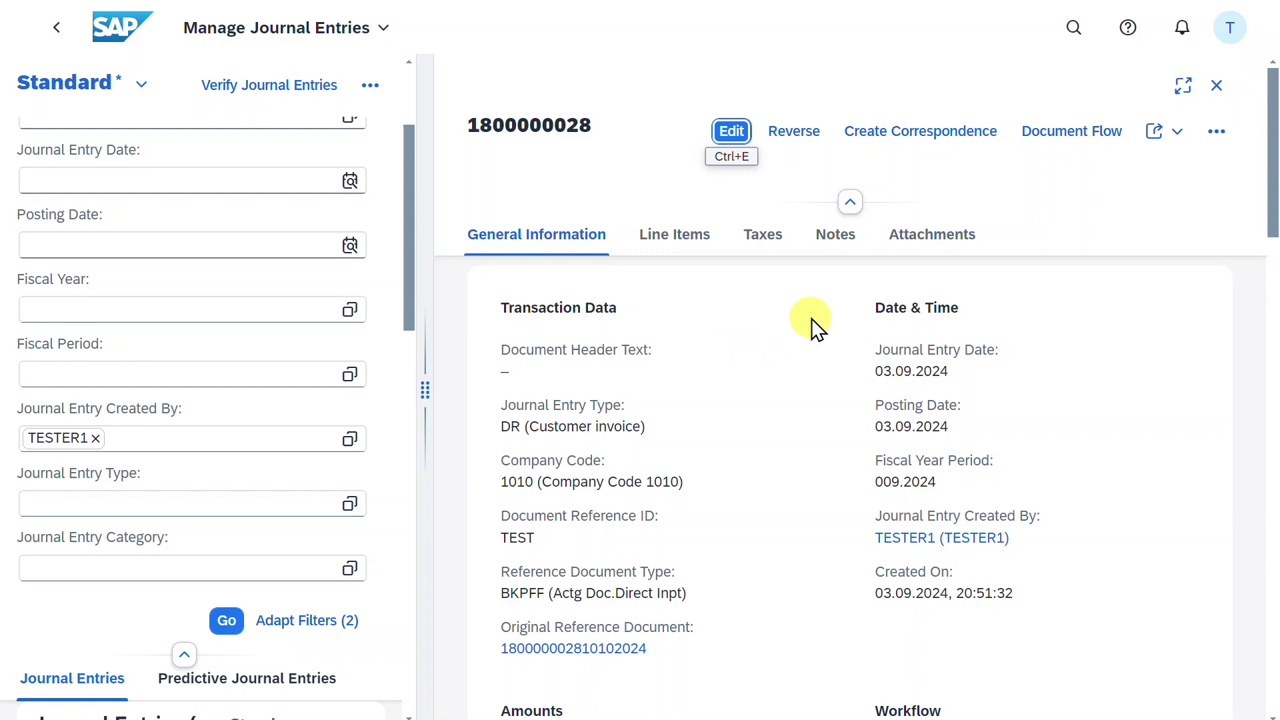Open Adapt Filters (2)
Screen dimensions: 1280x720
tap(307, 621)
